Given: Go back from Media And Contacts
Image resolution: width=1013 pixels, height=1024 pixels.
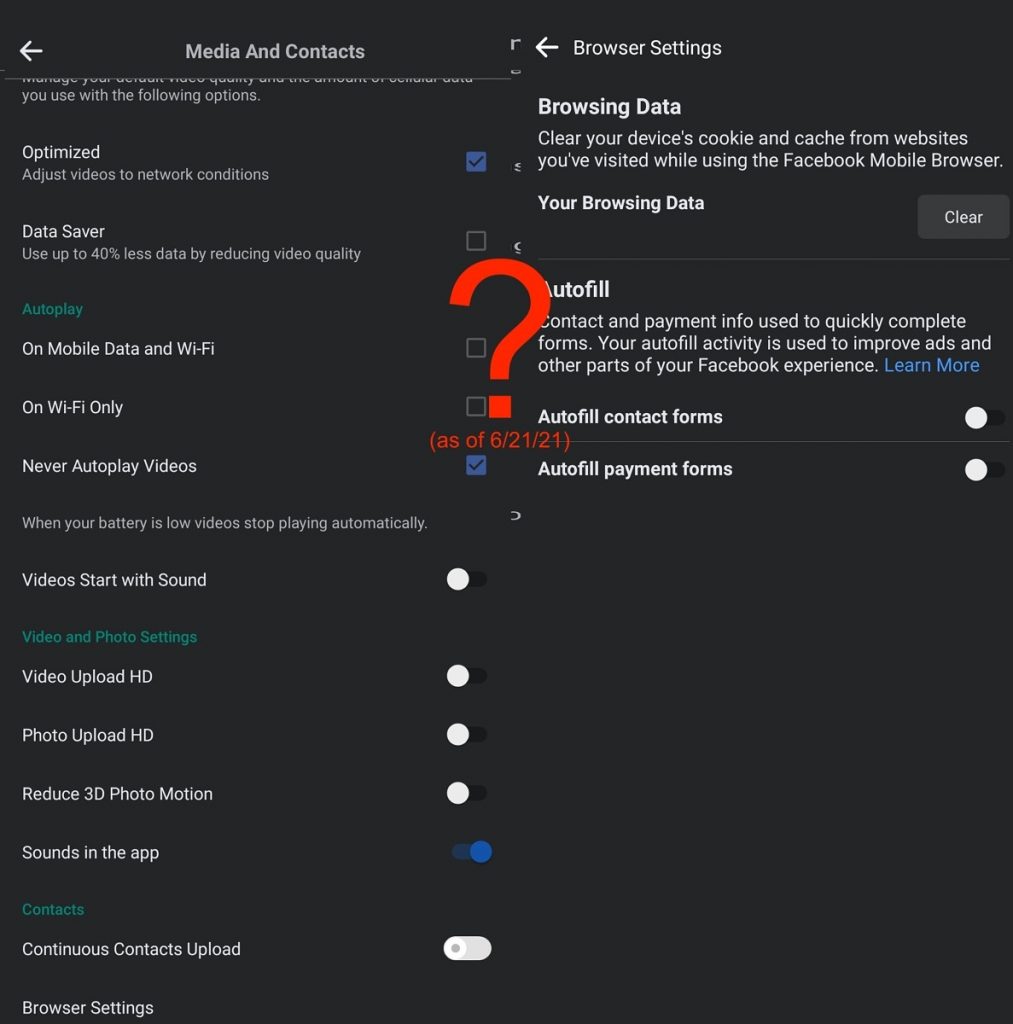Looking at the screenshot, I should coord(31,51).
